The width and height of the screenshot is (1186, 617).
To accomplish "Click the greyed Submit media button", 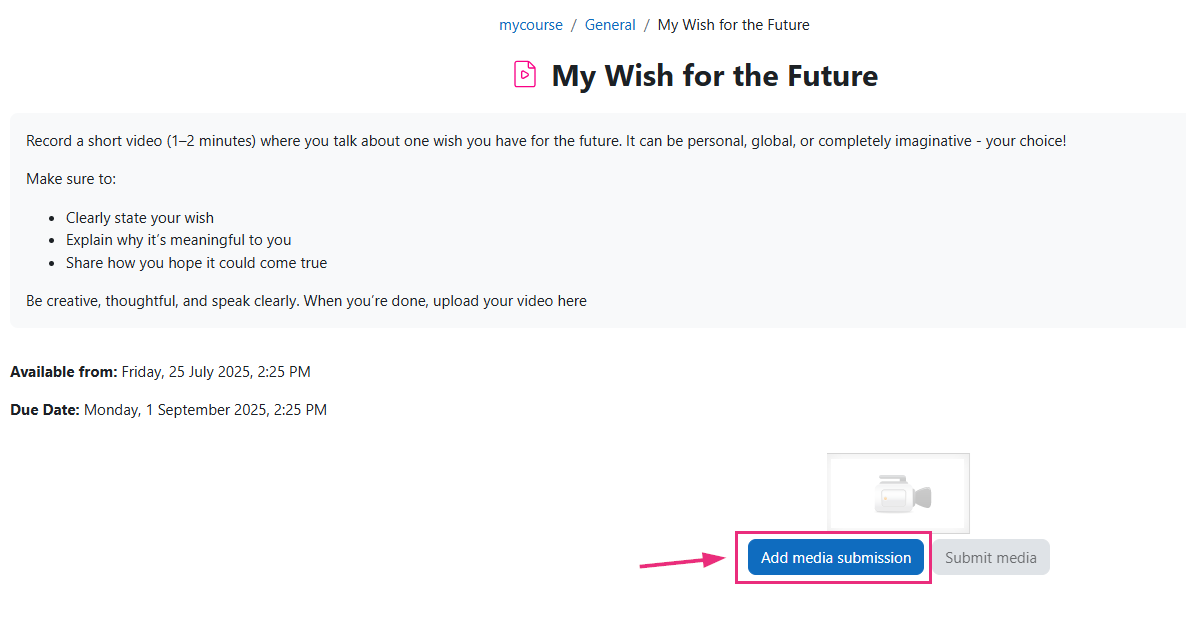I will pos(990,558).
